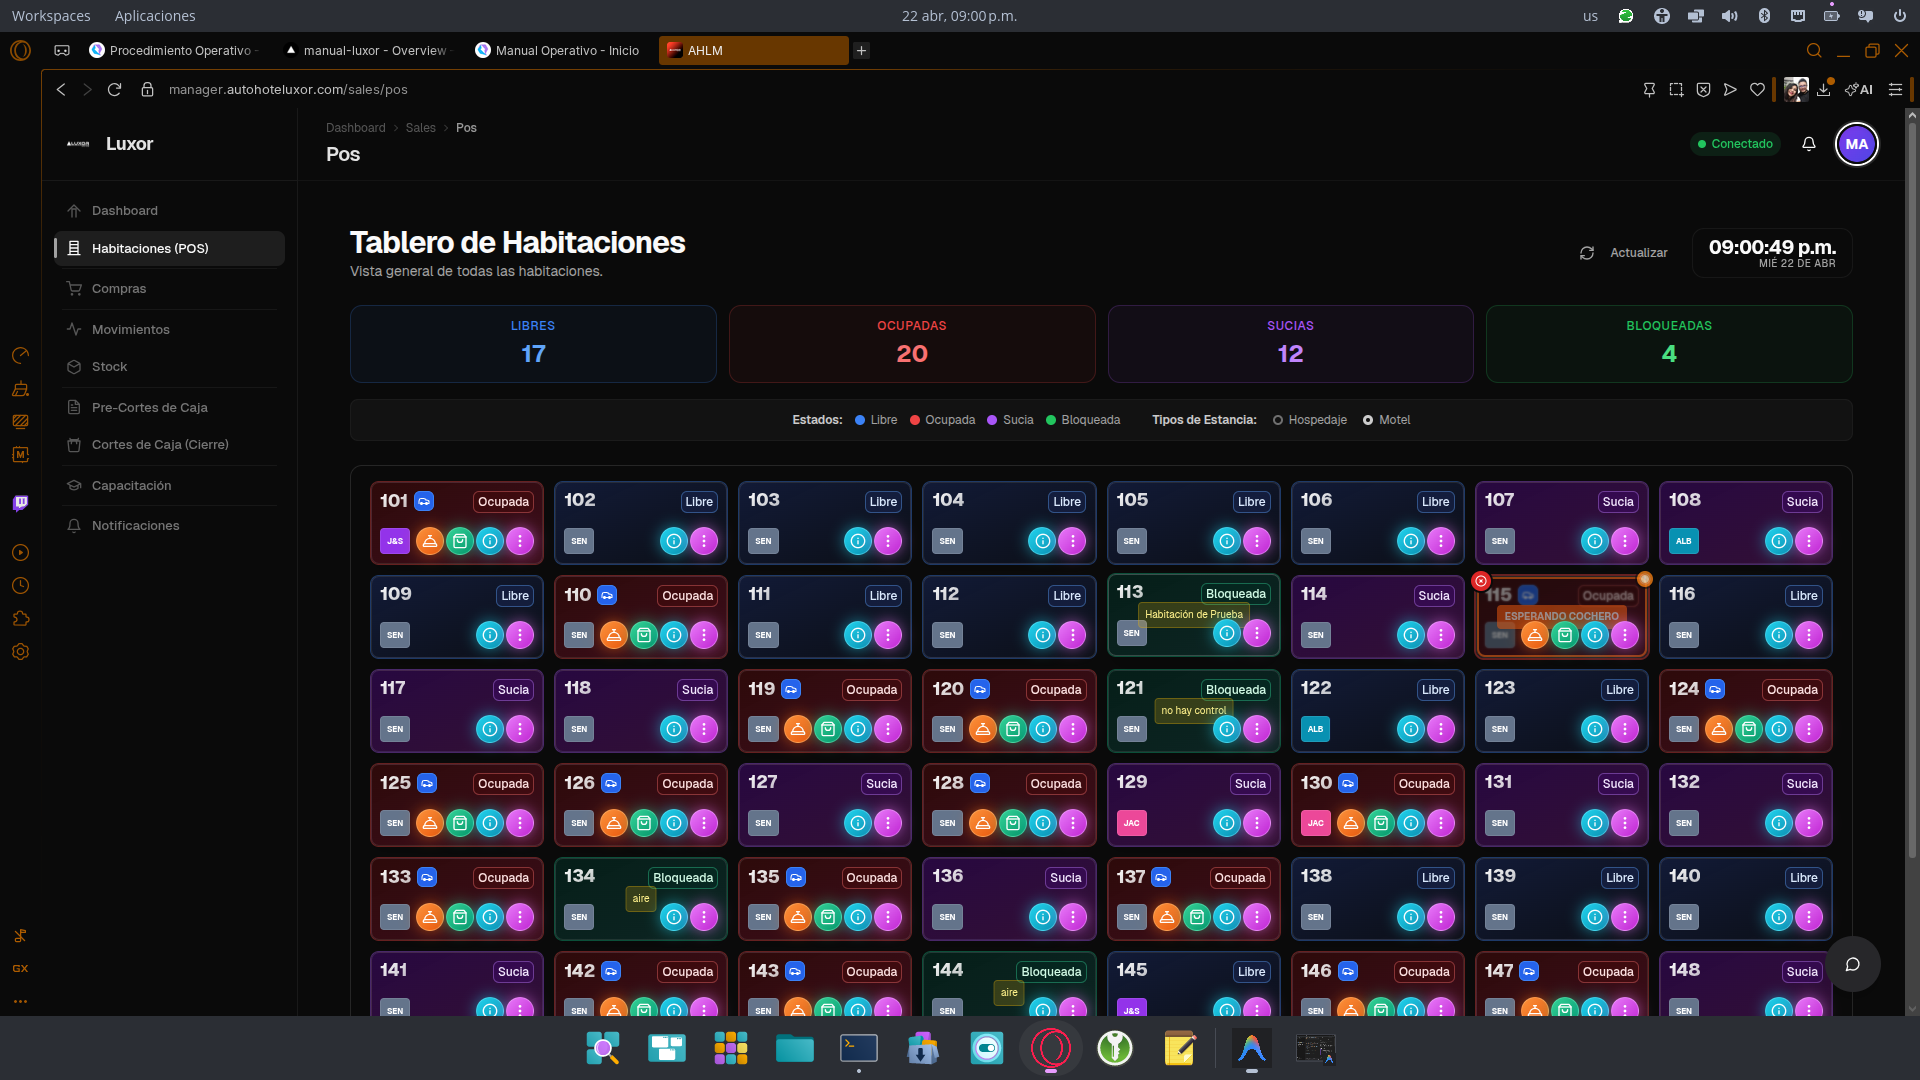Open browser downloads icon
The image size is (1920, 1080).
tap(1824, 89)
